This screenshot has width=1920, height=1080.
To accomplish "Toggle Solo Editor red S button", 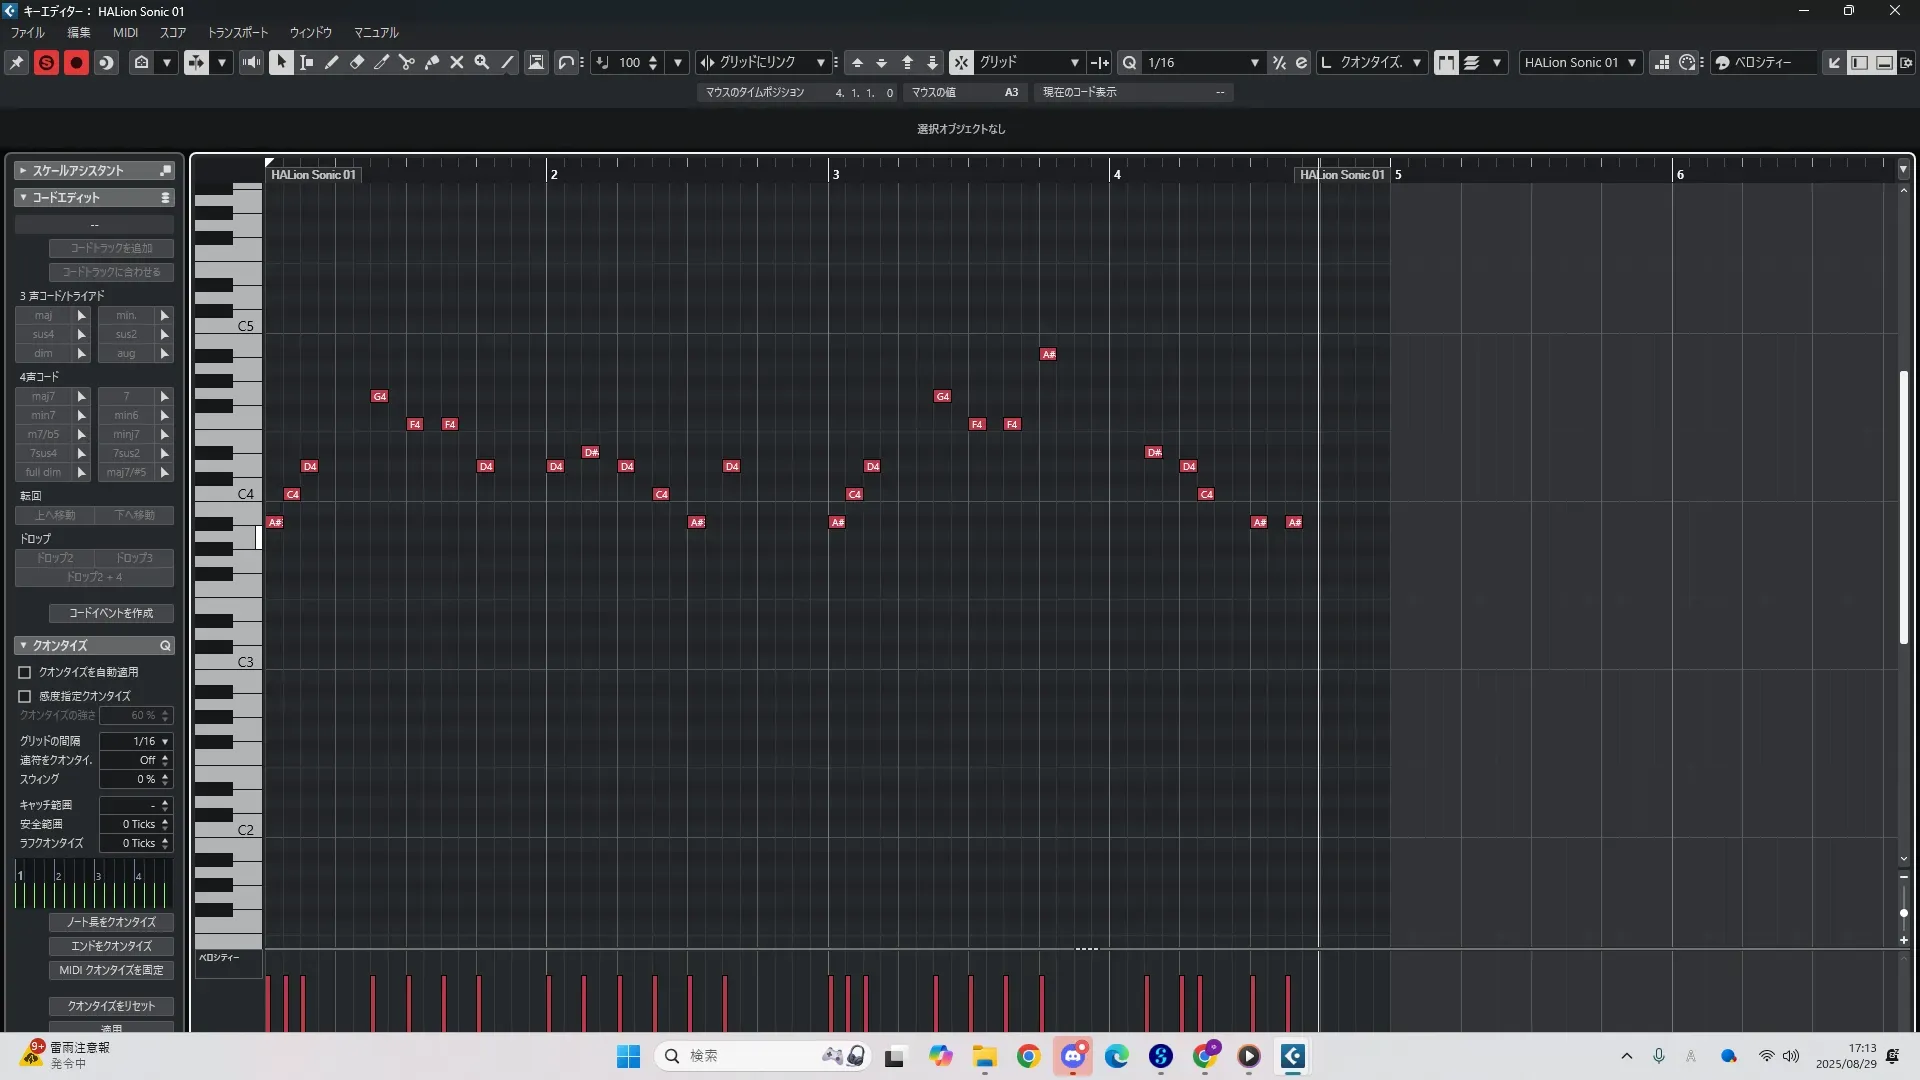I will click(x=46, y=62).
